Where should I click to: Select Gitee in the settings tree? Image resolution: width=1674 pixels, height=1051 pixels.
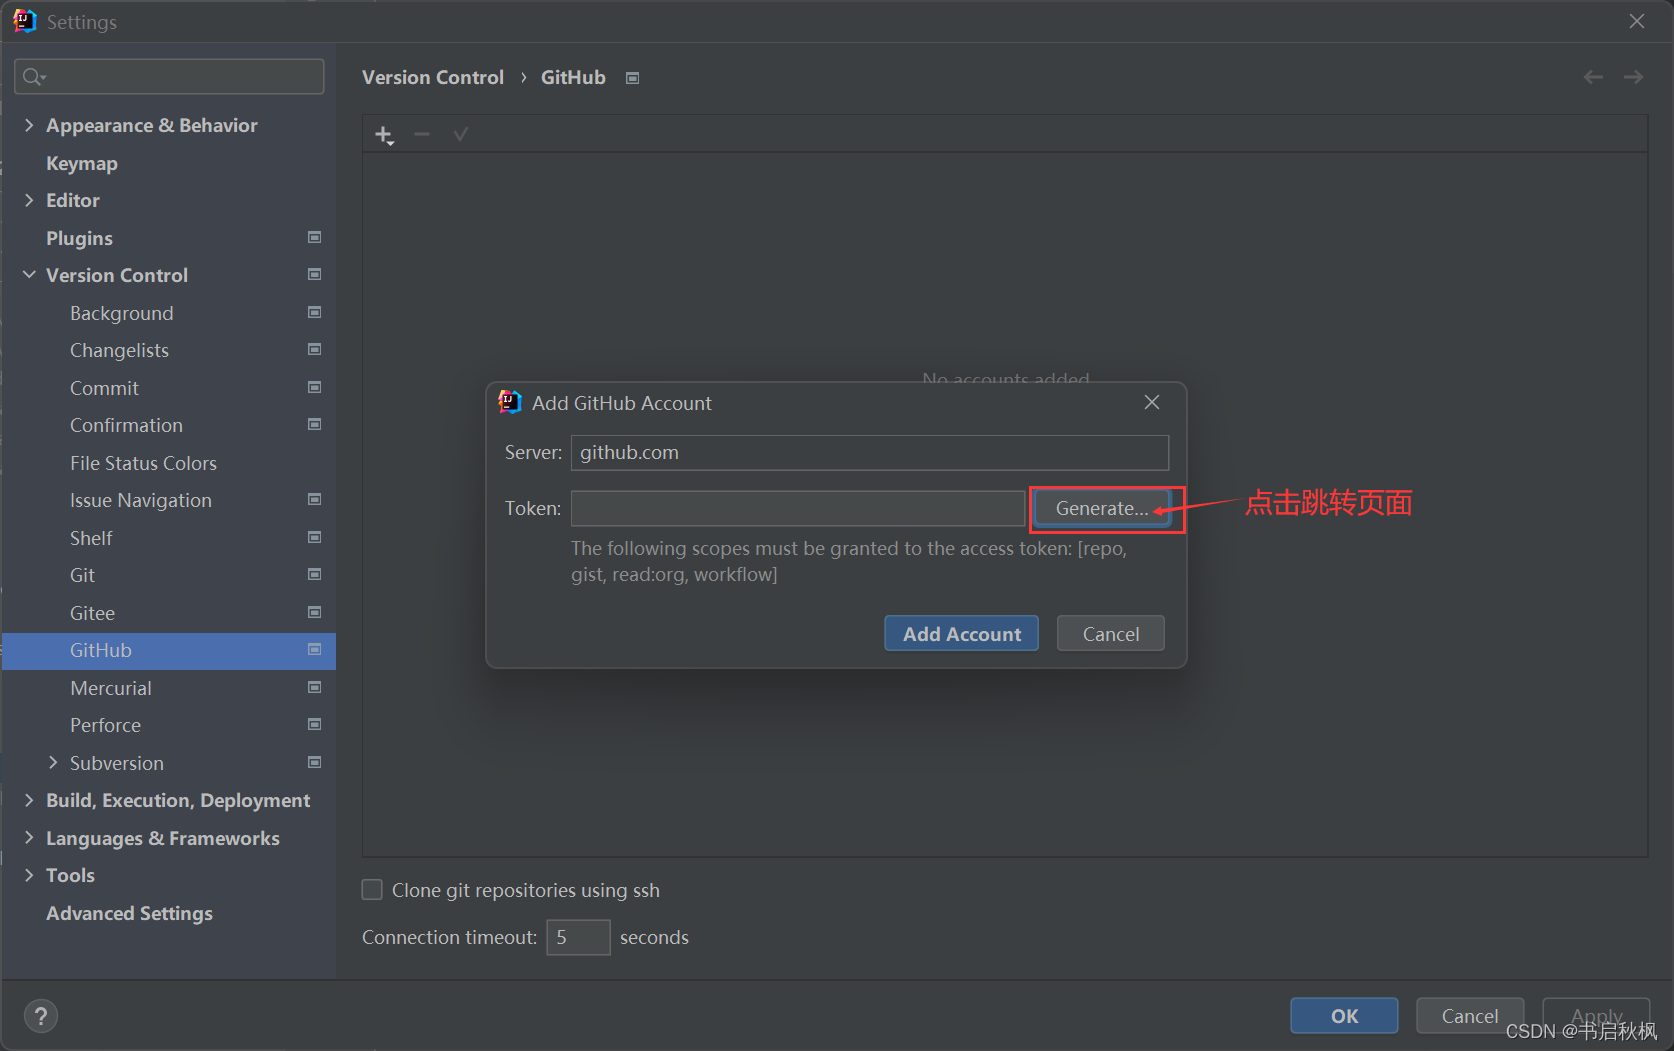coord(92,612)
